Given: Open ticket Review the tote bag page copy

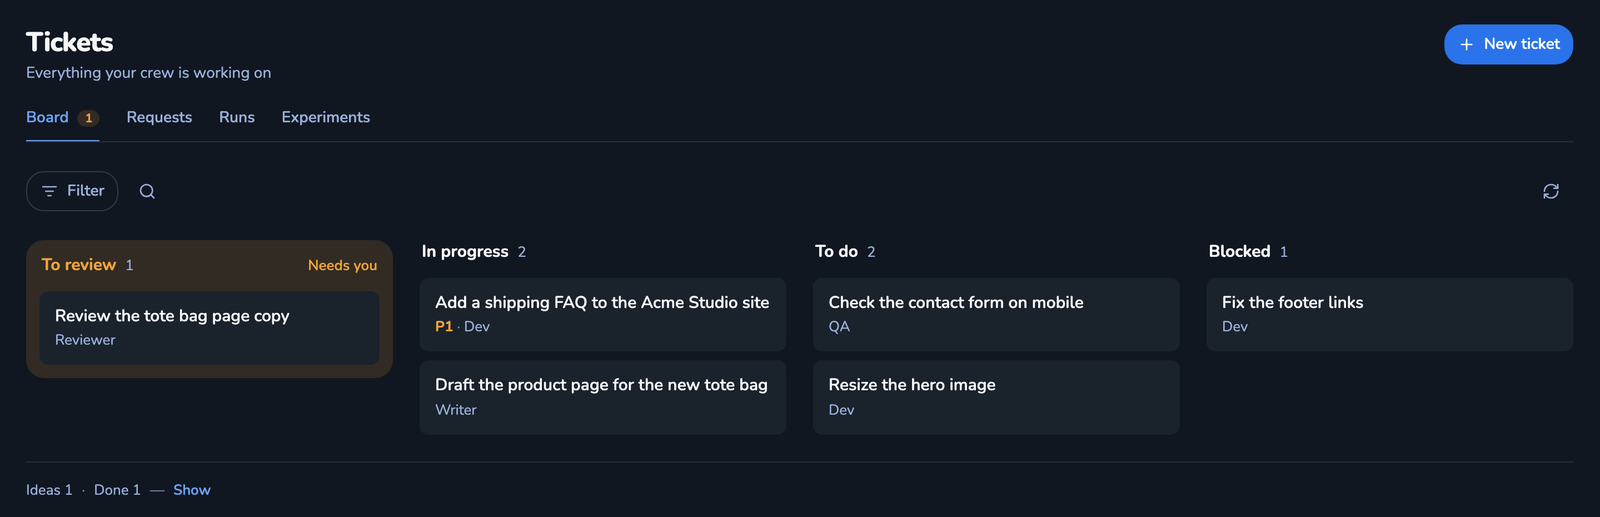Looking at the screenshot, I should click(x=209, y=328).
